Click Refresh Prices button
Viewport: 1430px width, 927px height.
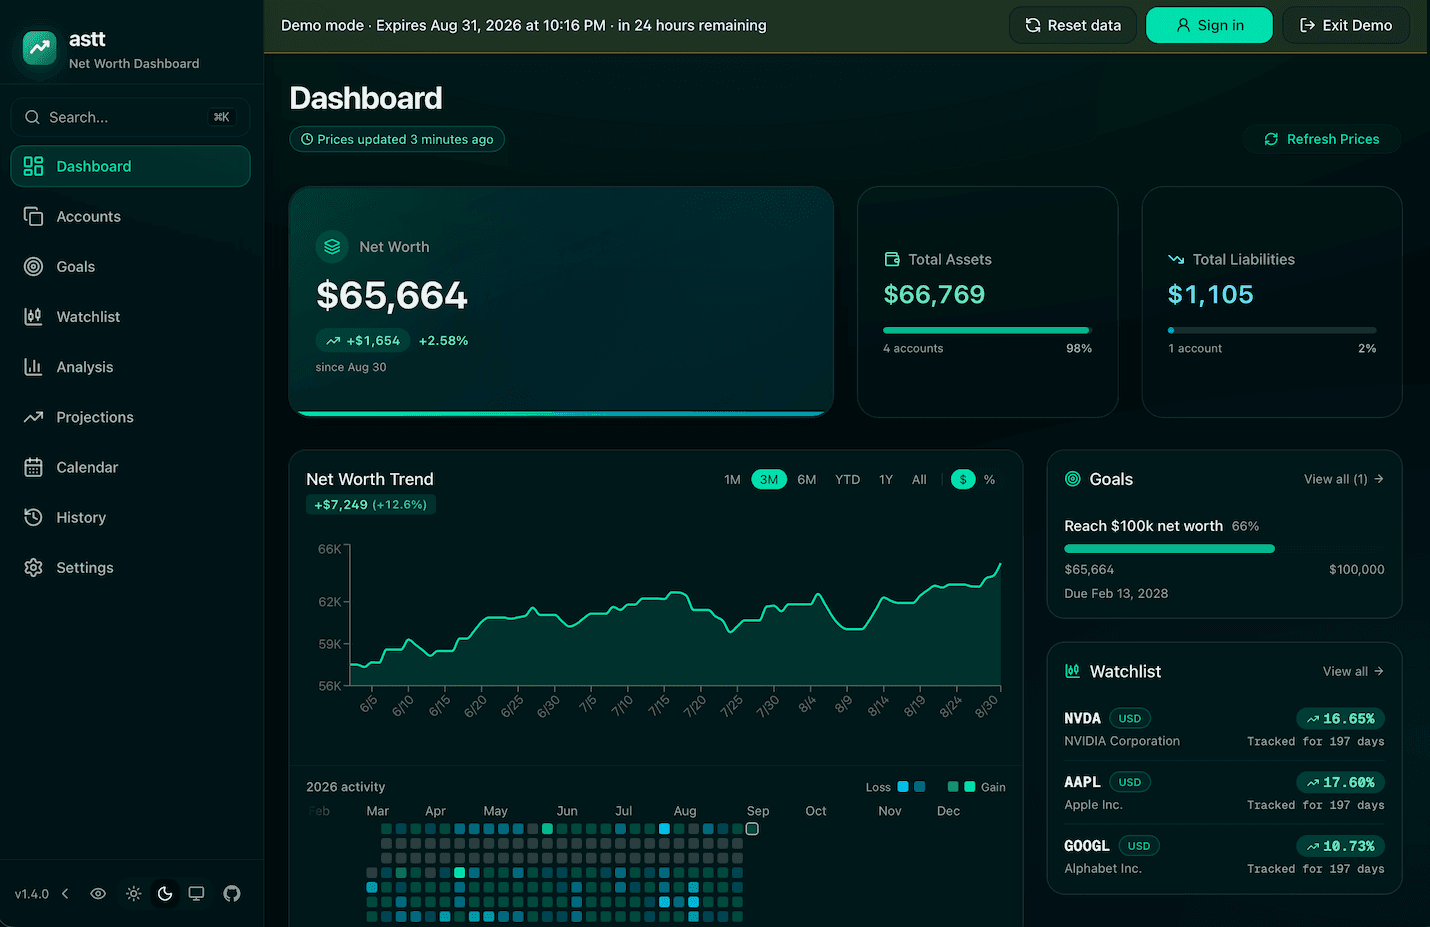[1321, 139]
